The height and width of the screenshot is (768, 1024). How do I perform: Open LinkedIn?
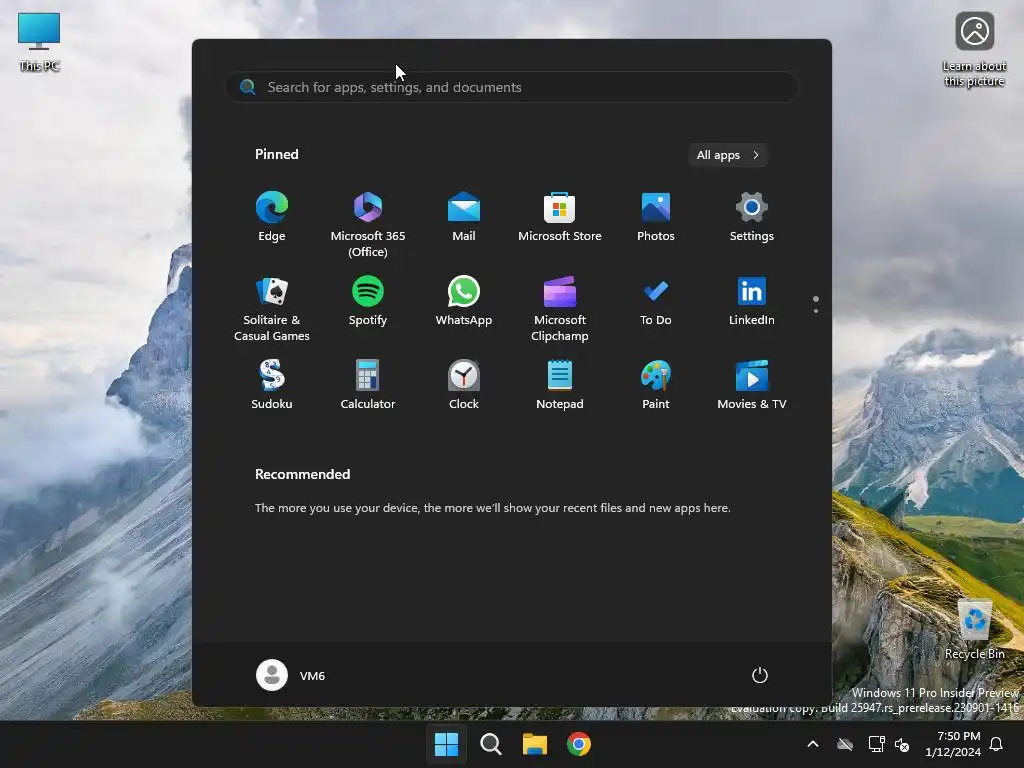pyautogui.click(x=752, y=301)
